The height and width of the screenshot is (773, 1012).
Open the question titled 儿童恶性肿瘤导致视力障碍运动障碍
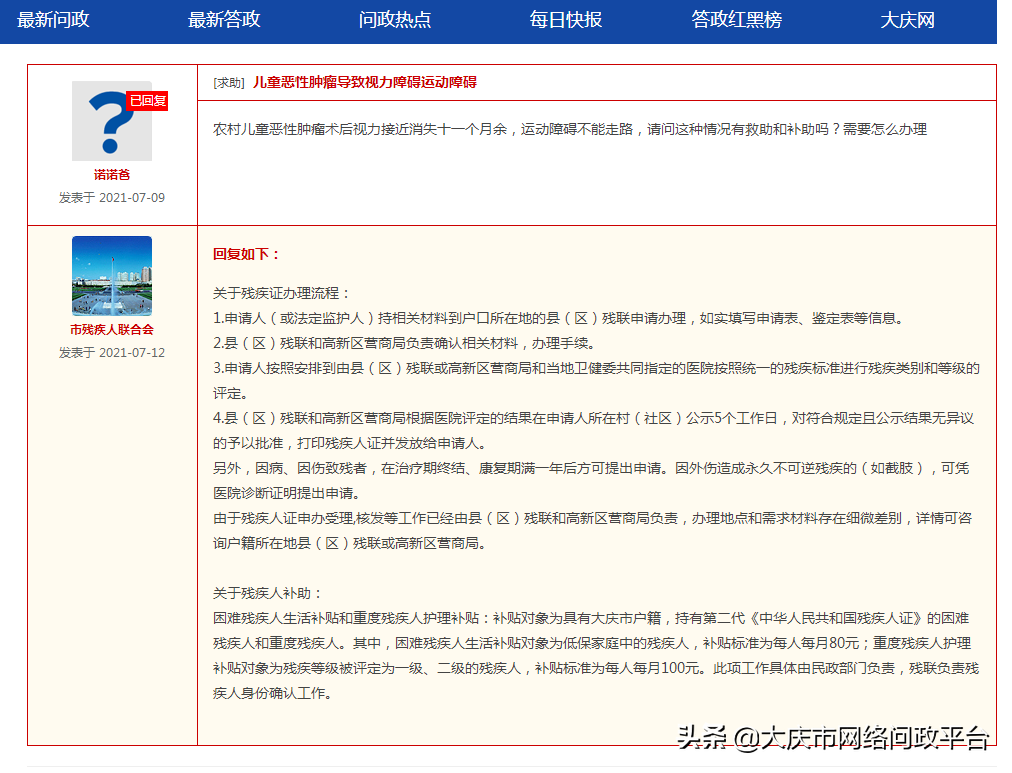[363, 83]
